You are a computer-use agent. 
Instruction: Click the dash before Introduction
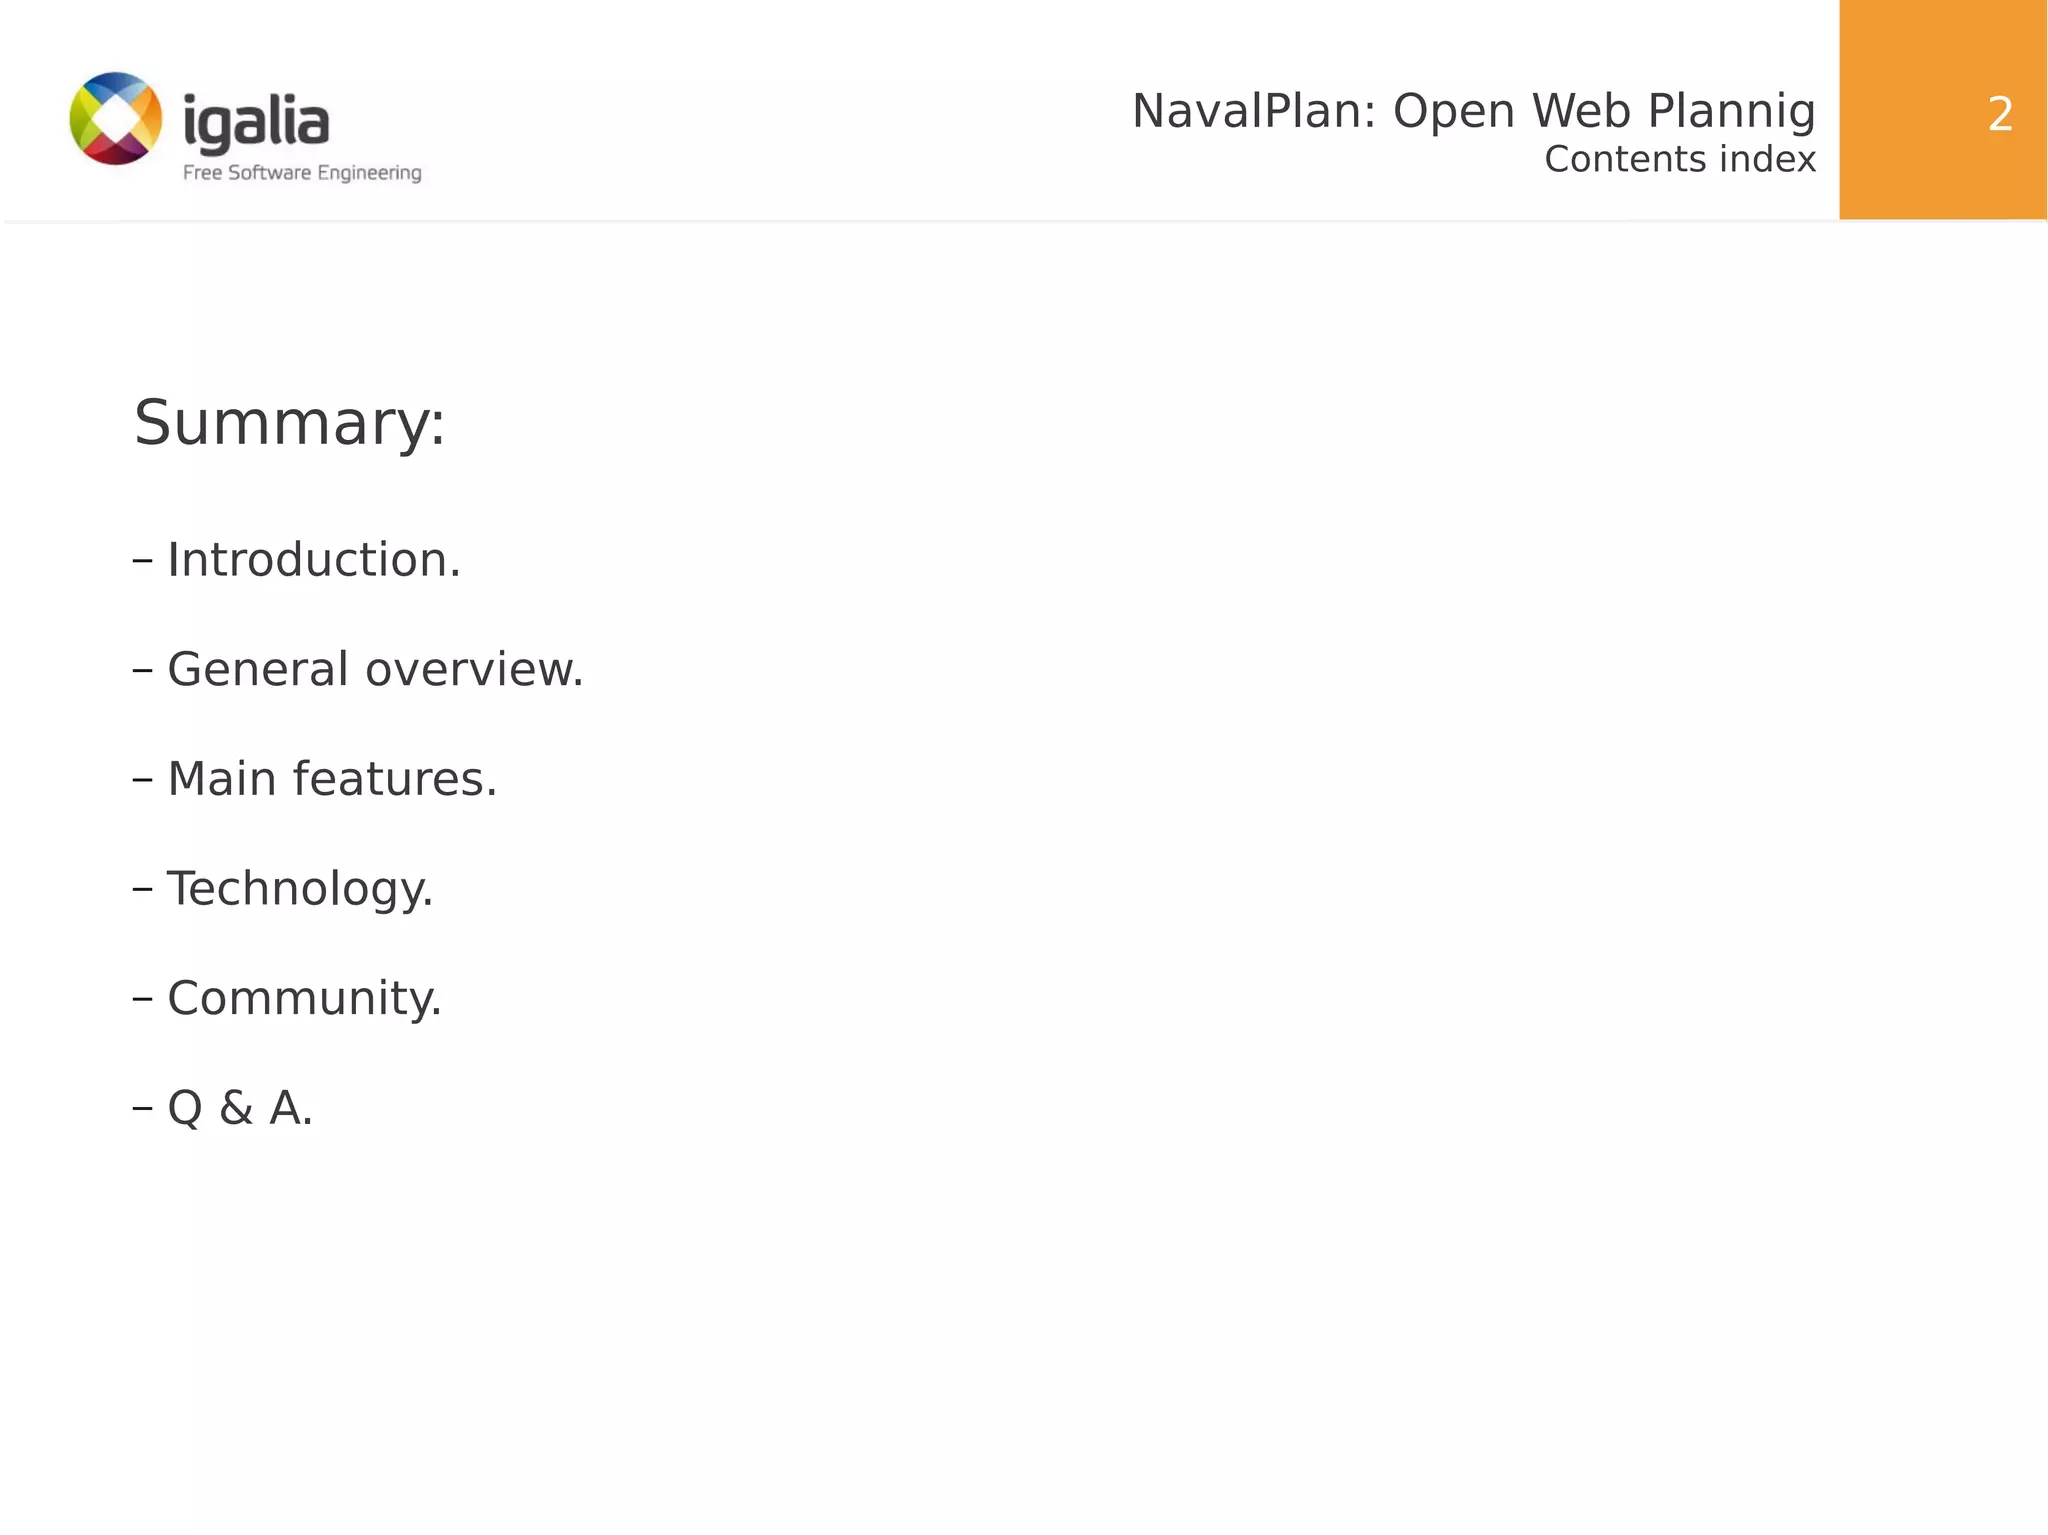142,561
